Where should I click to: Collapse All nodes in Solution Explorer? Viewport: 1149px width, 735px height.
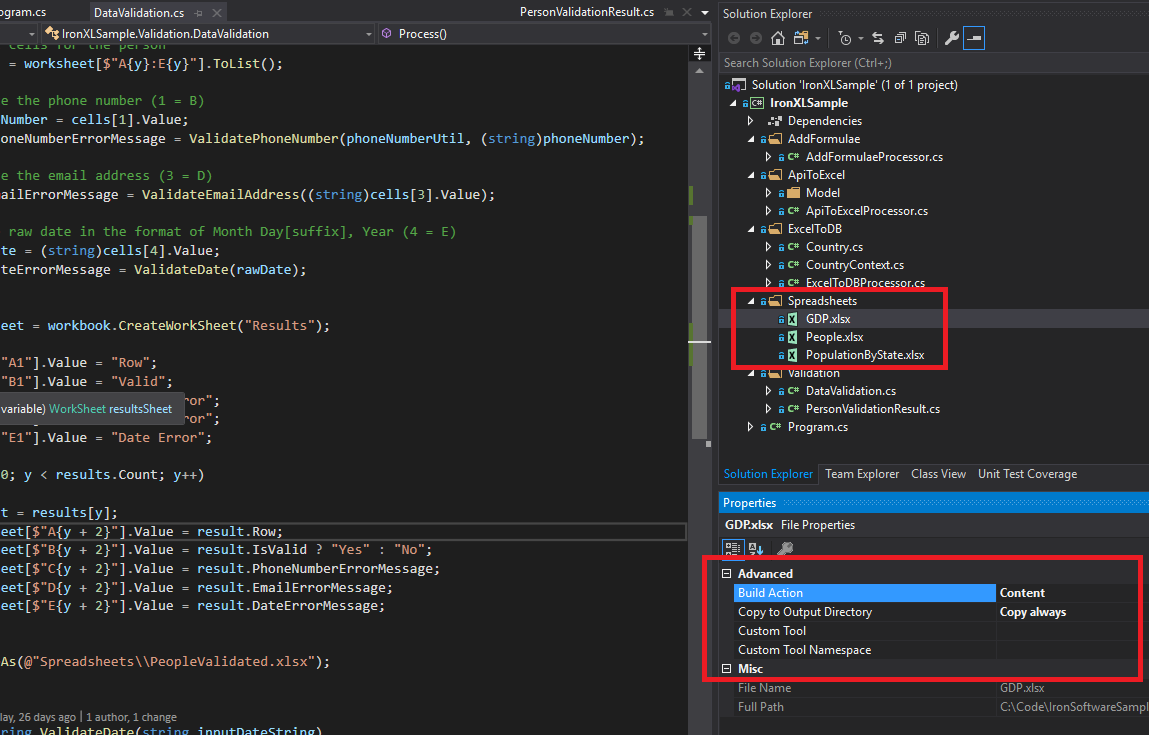pos(901,38)
